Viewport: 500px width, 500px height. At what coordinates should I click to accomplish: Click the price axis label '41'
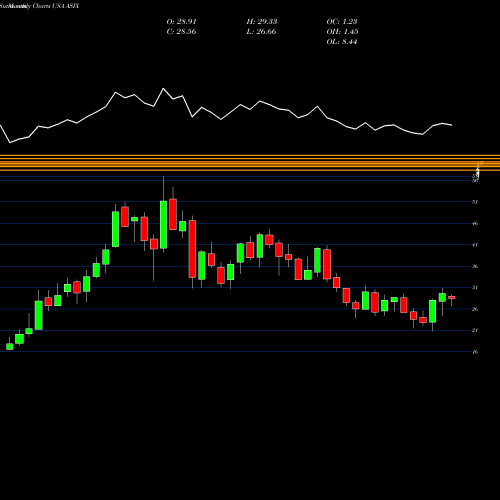point(475,245)
